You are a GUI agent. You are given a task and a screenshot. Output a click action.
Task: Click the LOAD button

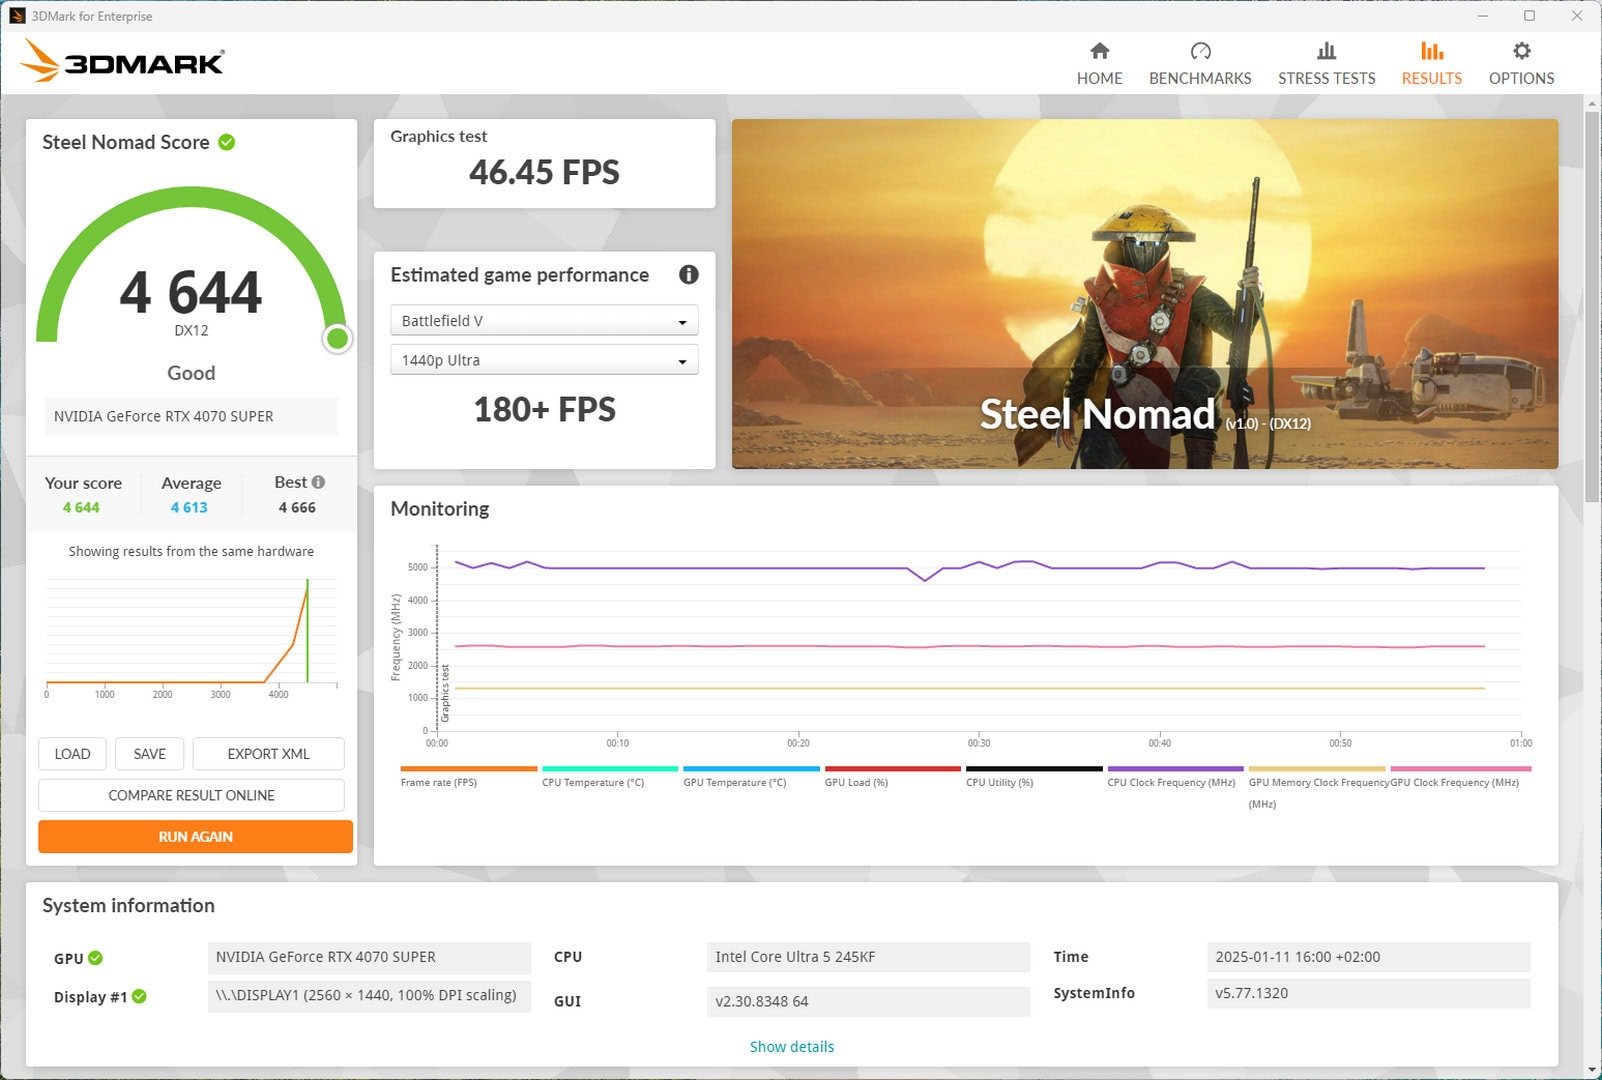(x=72, y=754)
